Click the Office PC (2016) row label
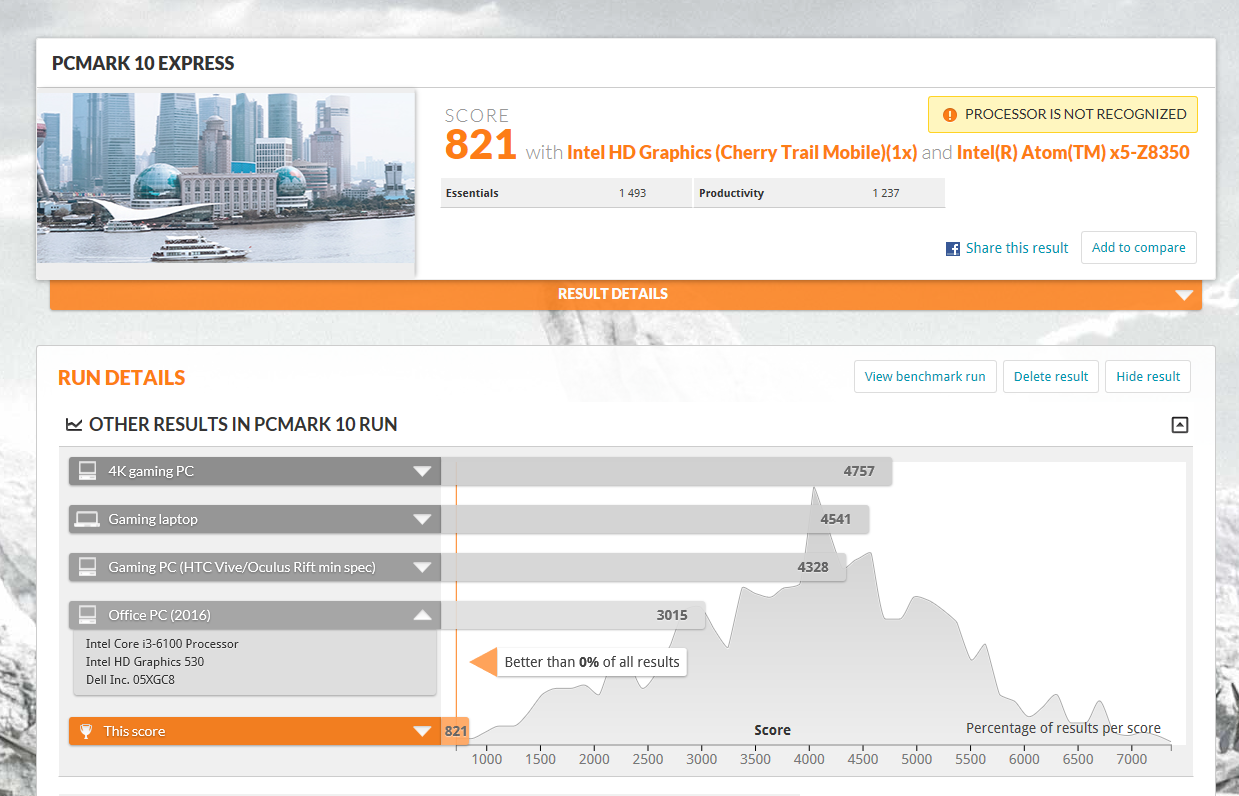This screenshot has height=796, width=1239. 160,615
